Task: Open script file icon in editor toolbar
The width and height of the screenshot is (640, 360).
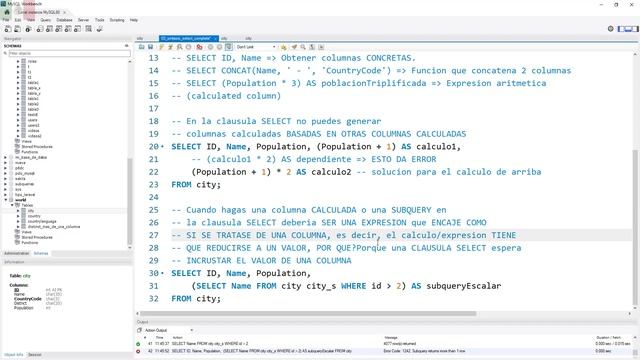Action: pos(142,47)
